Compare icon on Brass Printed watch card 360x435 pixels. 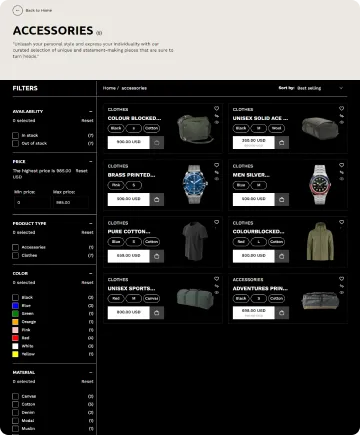coord(216,172)
